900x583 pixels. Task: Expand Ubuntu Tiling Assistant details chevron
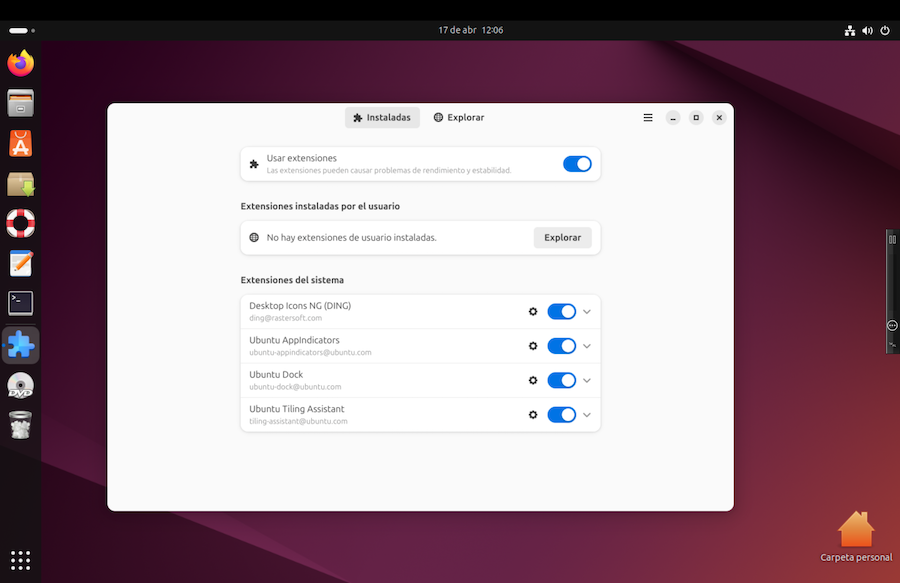587,415
